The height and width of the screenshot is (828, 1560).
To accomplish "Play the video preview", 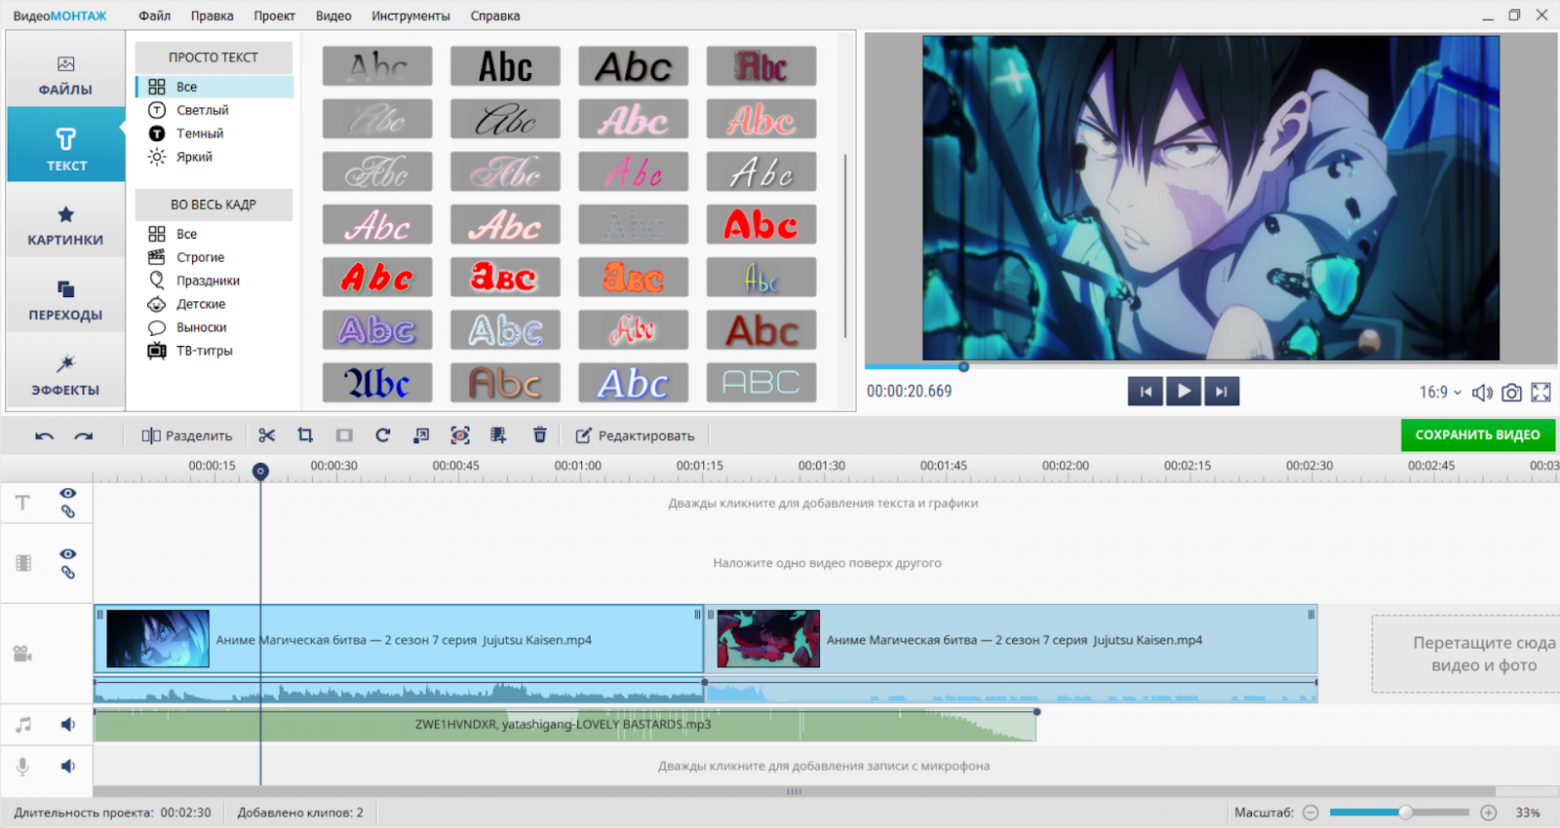I will [x=1184, y=391].
